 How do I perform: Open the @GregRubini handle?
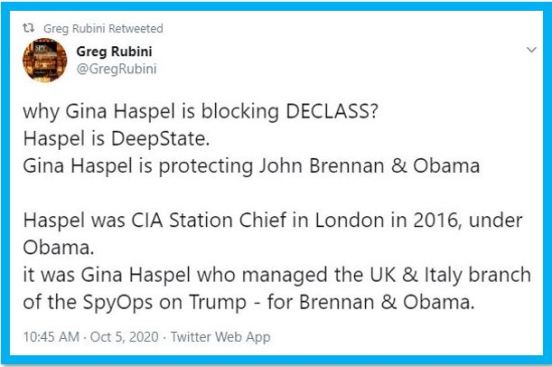click(x=117, y=69)
